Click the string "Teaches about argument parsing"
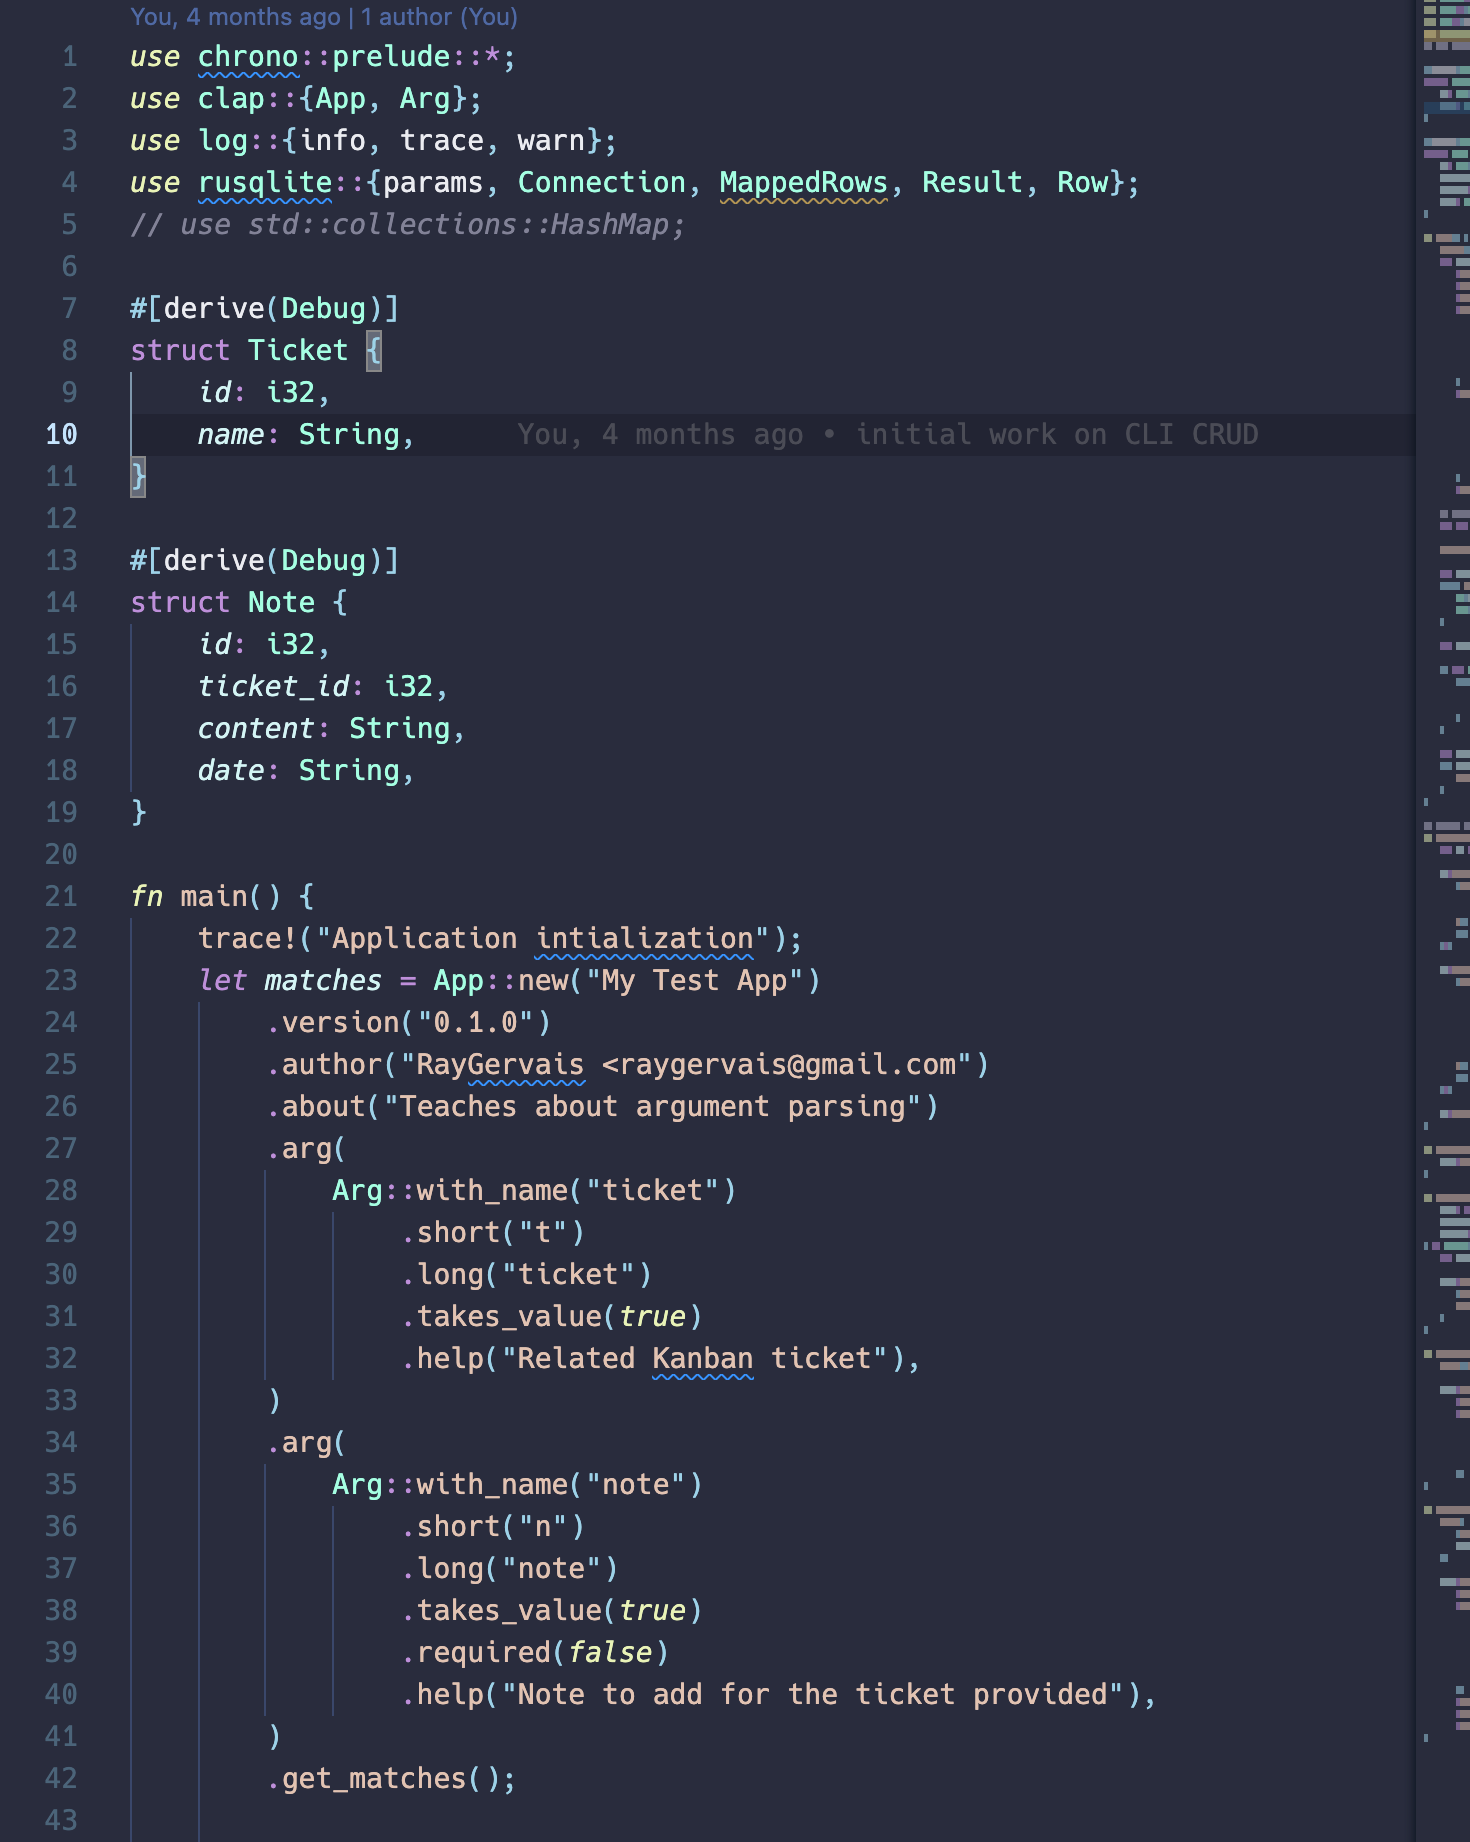This screenshot has height=1842, width=1470. [652, 1107]
